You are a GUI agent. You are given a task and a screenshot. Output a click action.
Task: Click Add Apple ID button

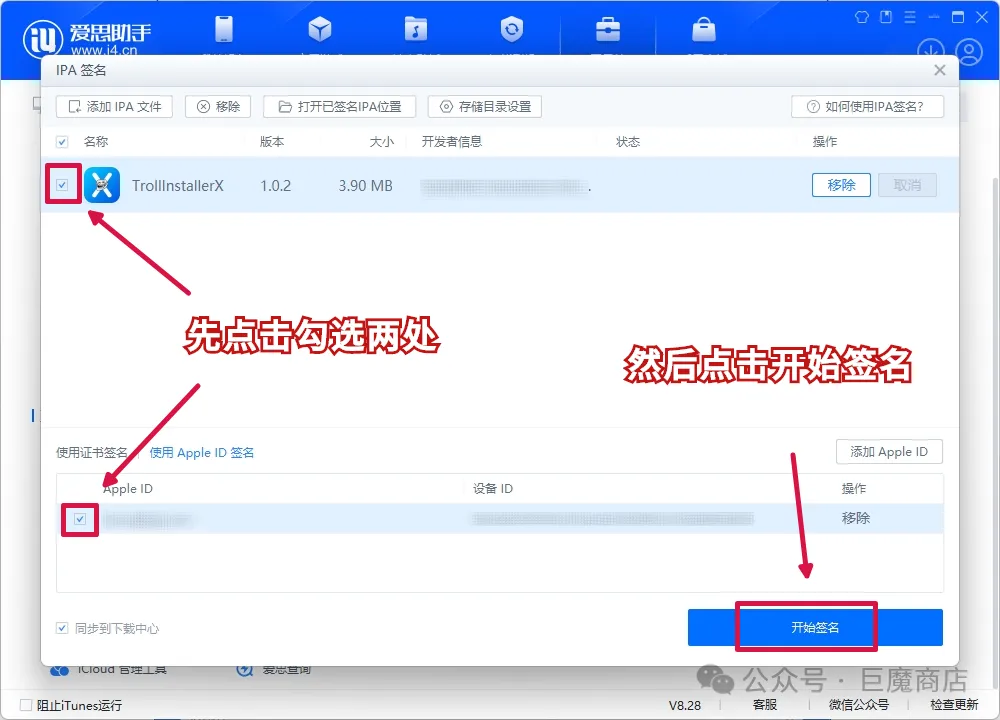[x=889, y=452]
